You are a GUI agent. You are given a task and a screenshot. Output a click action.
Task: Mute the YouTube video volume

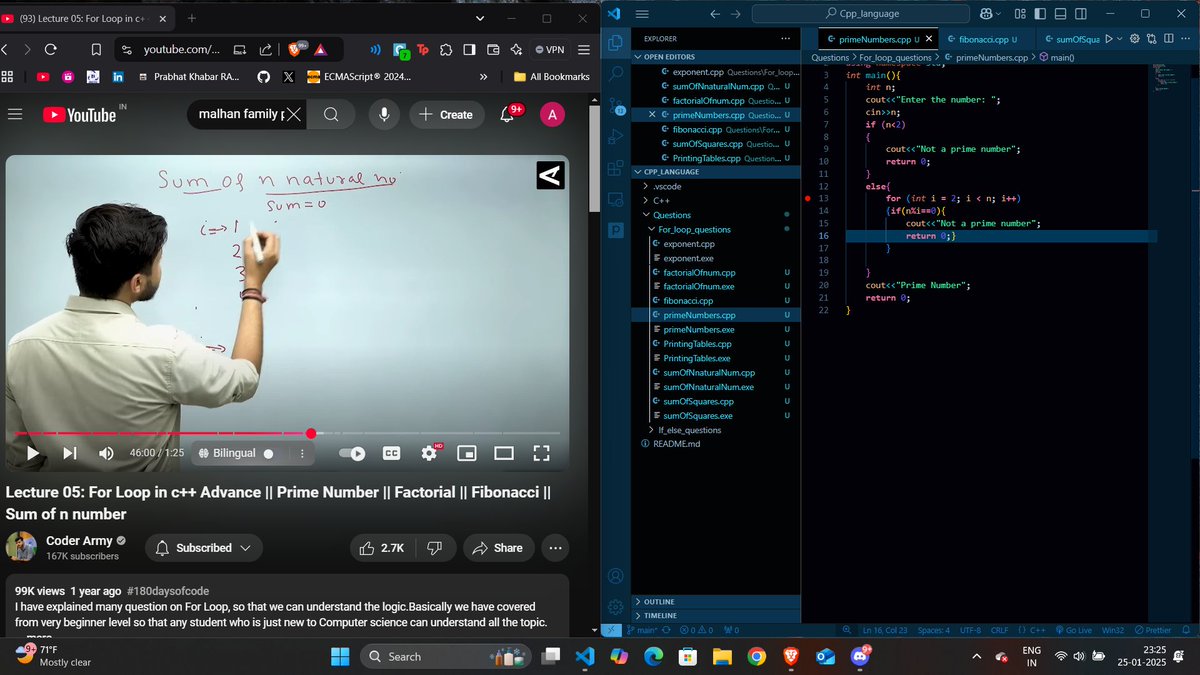pyautogui.click(x=104, y=453)
